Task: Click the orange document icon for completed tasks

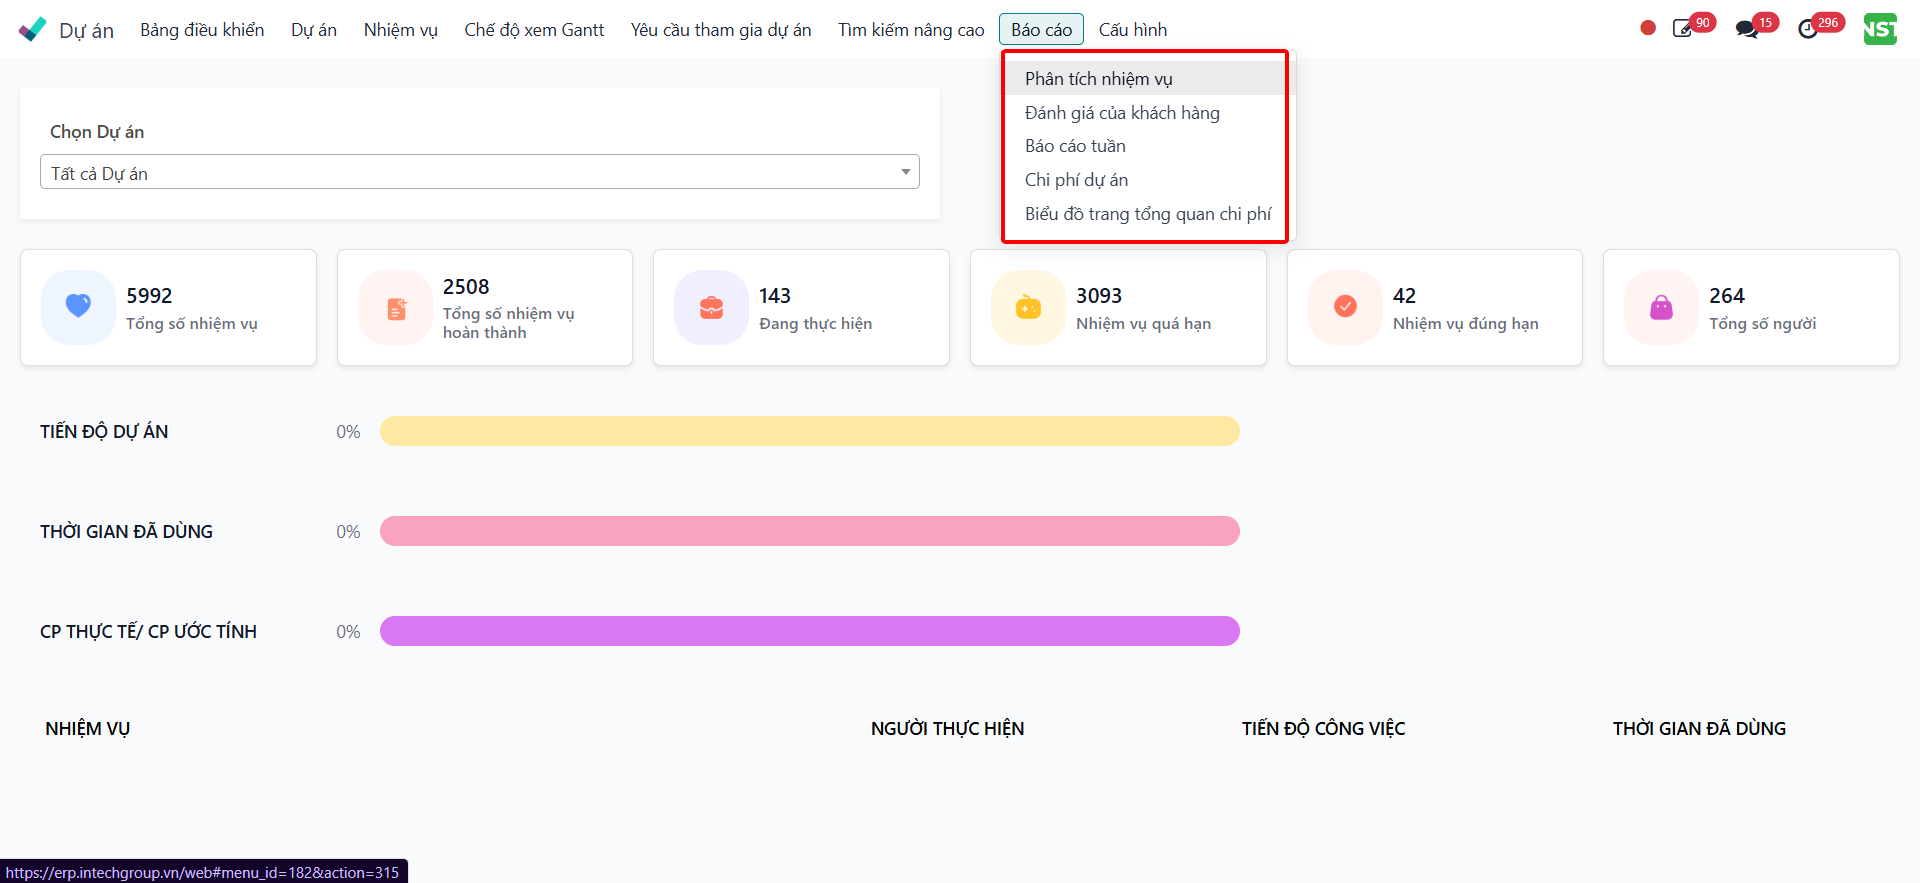Action: click(x=396, y=308)
